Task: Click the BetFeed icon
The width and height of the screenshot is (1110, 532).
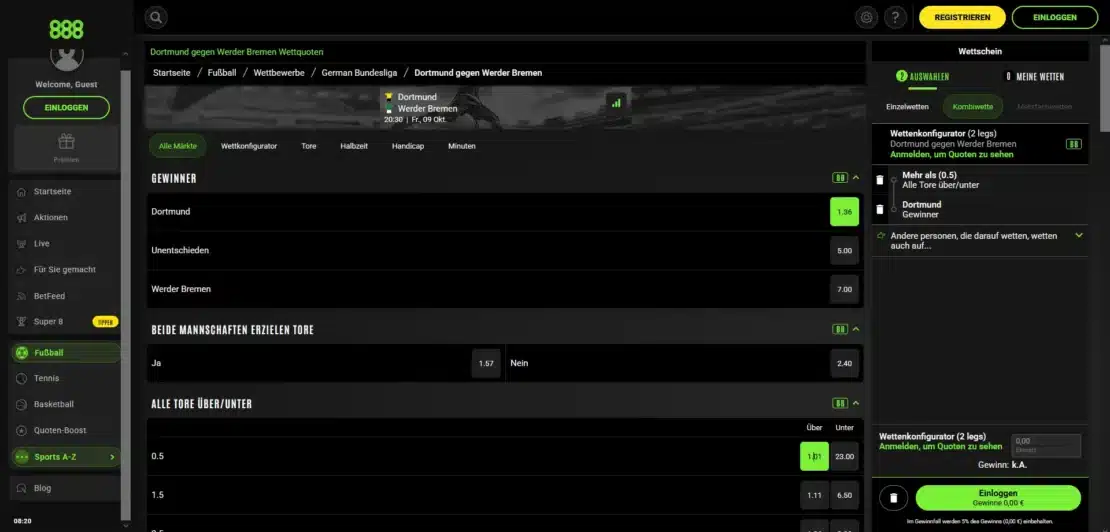Action: coord(21,296)
